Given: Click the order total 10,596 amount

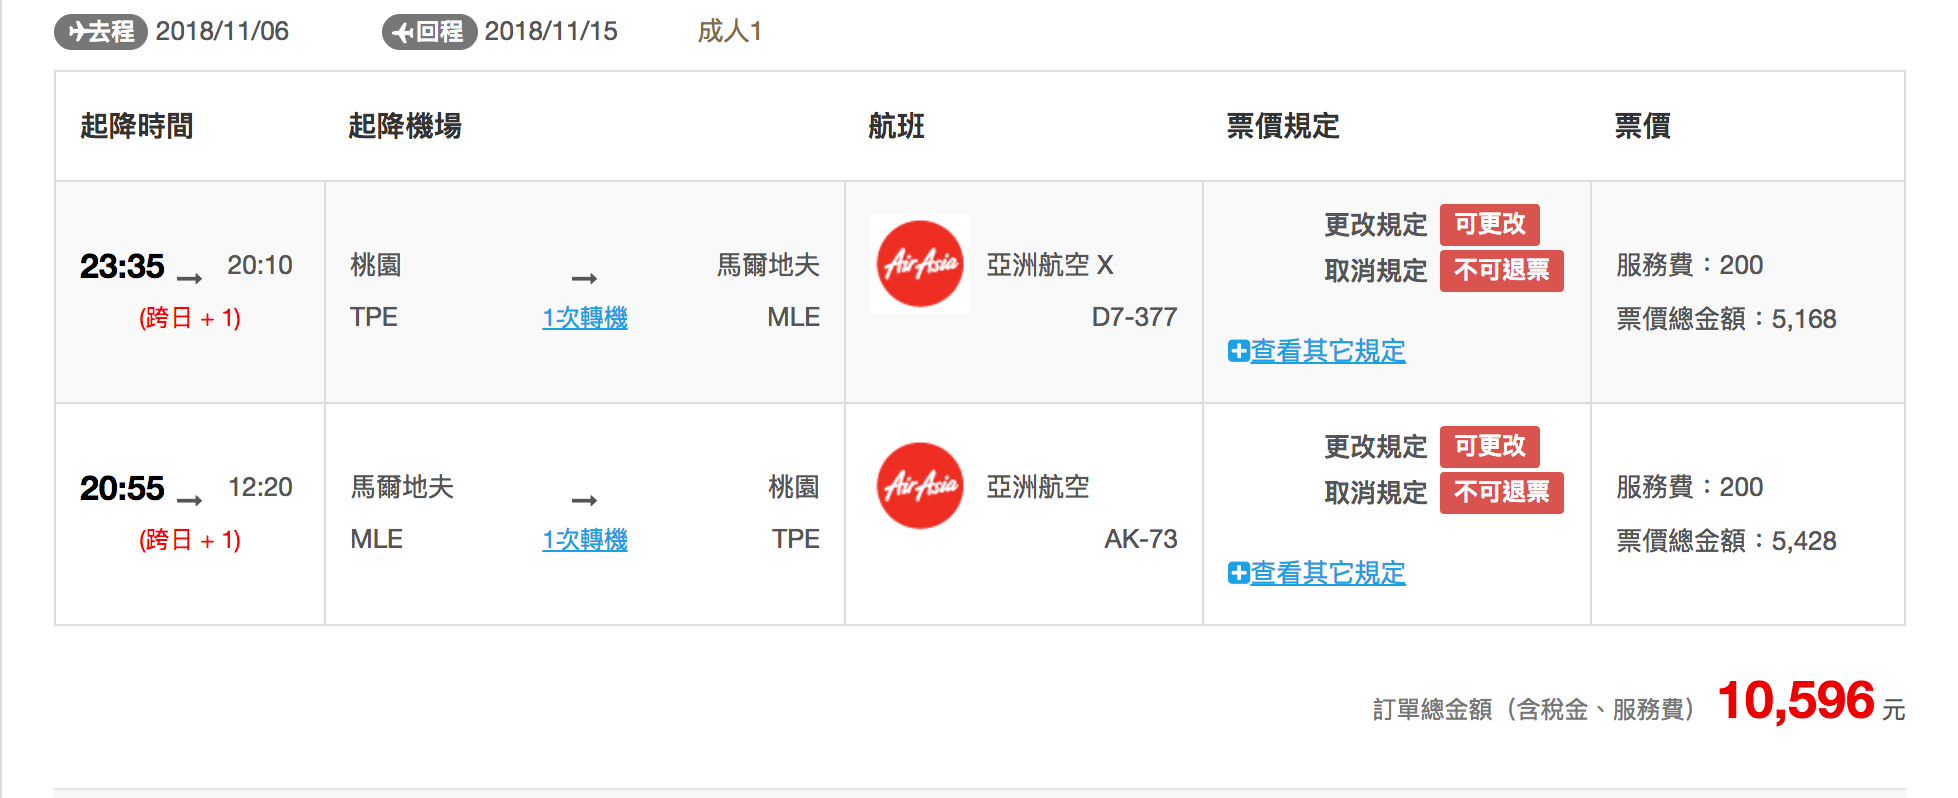Looking at the screenshot, I should click(x=1796, y=701).
